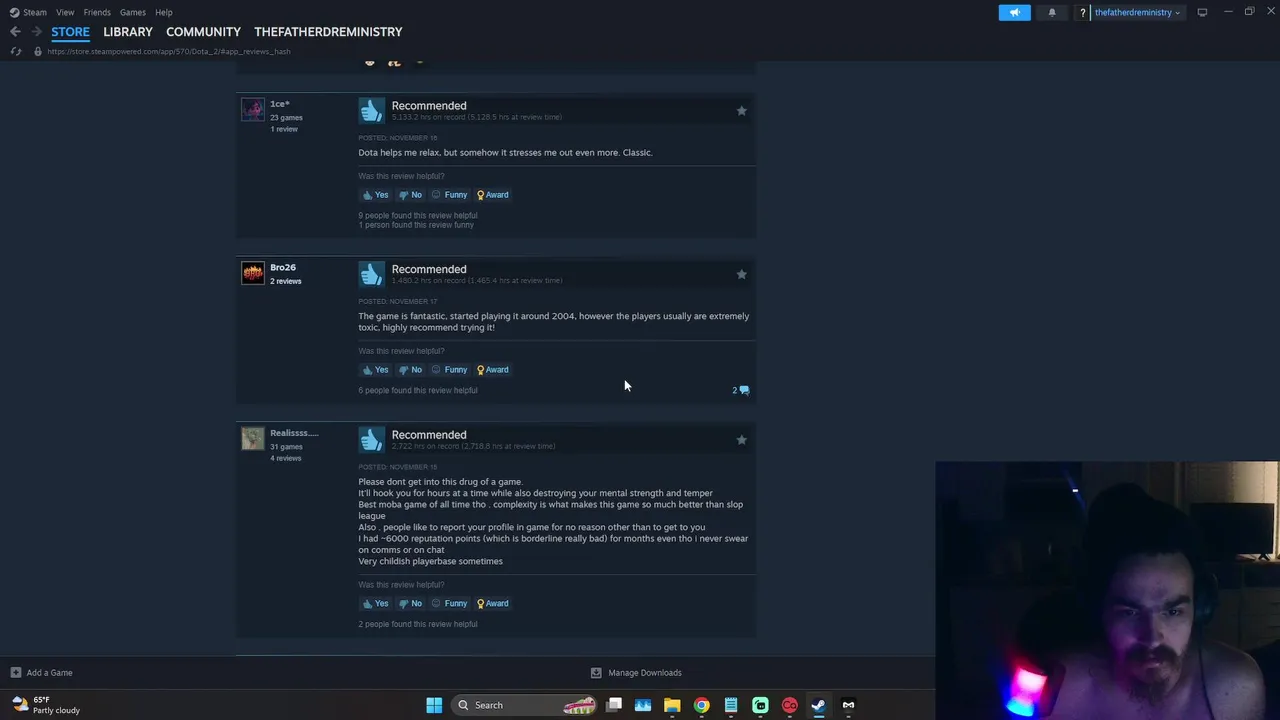Open the Help menu
The image size is (1280, 720).
pyautogui.click(x=164, y=12)
